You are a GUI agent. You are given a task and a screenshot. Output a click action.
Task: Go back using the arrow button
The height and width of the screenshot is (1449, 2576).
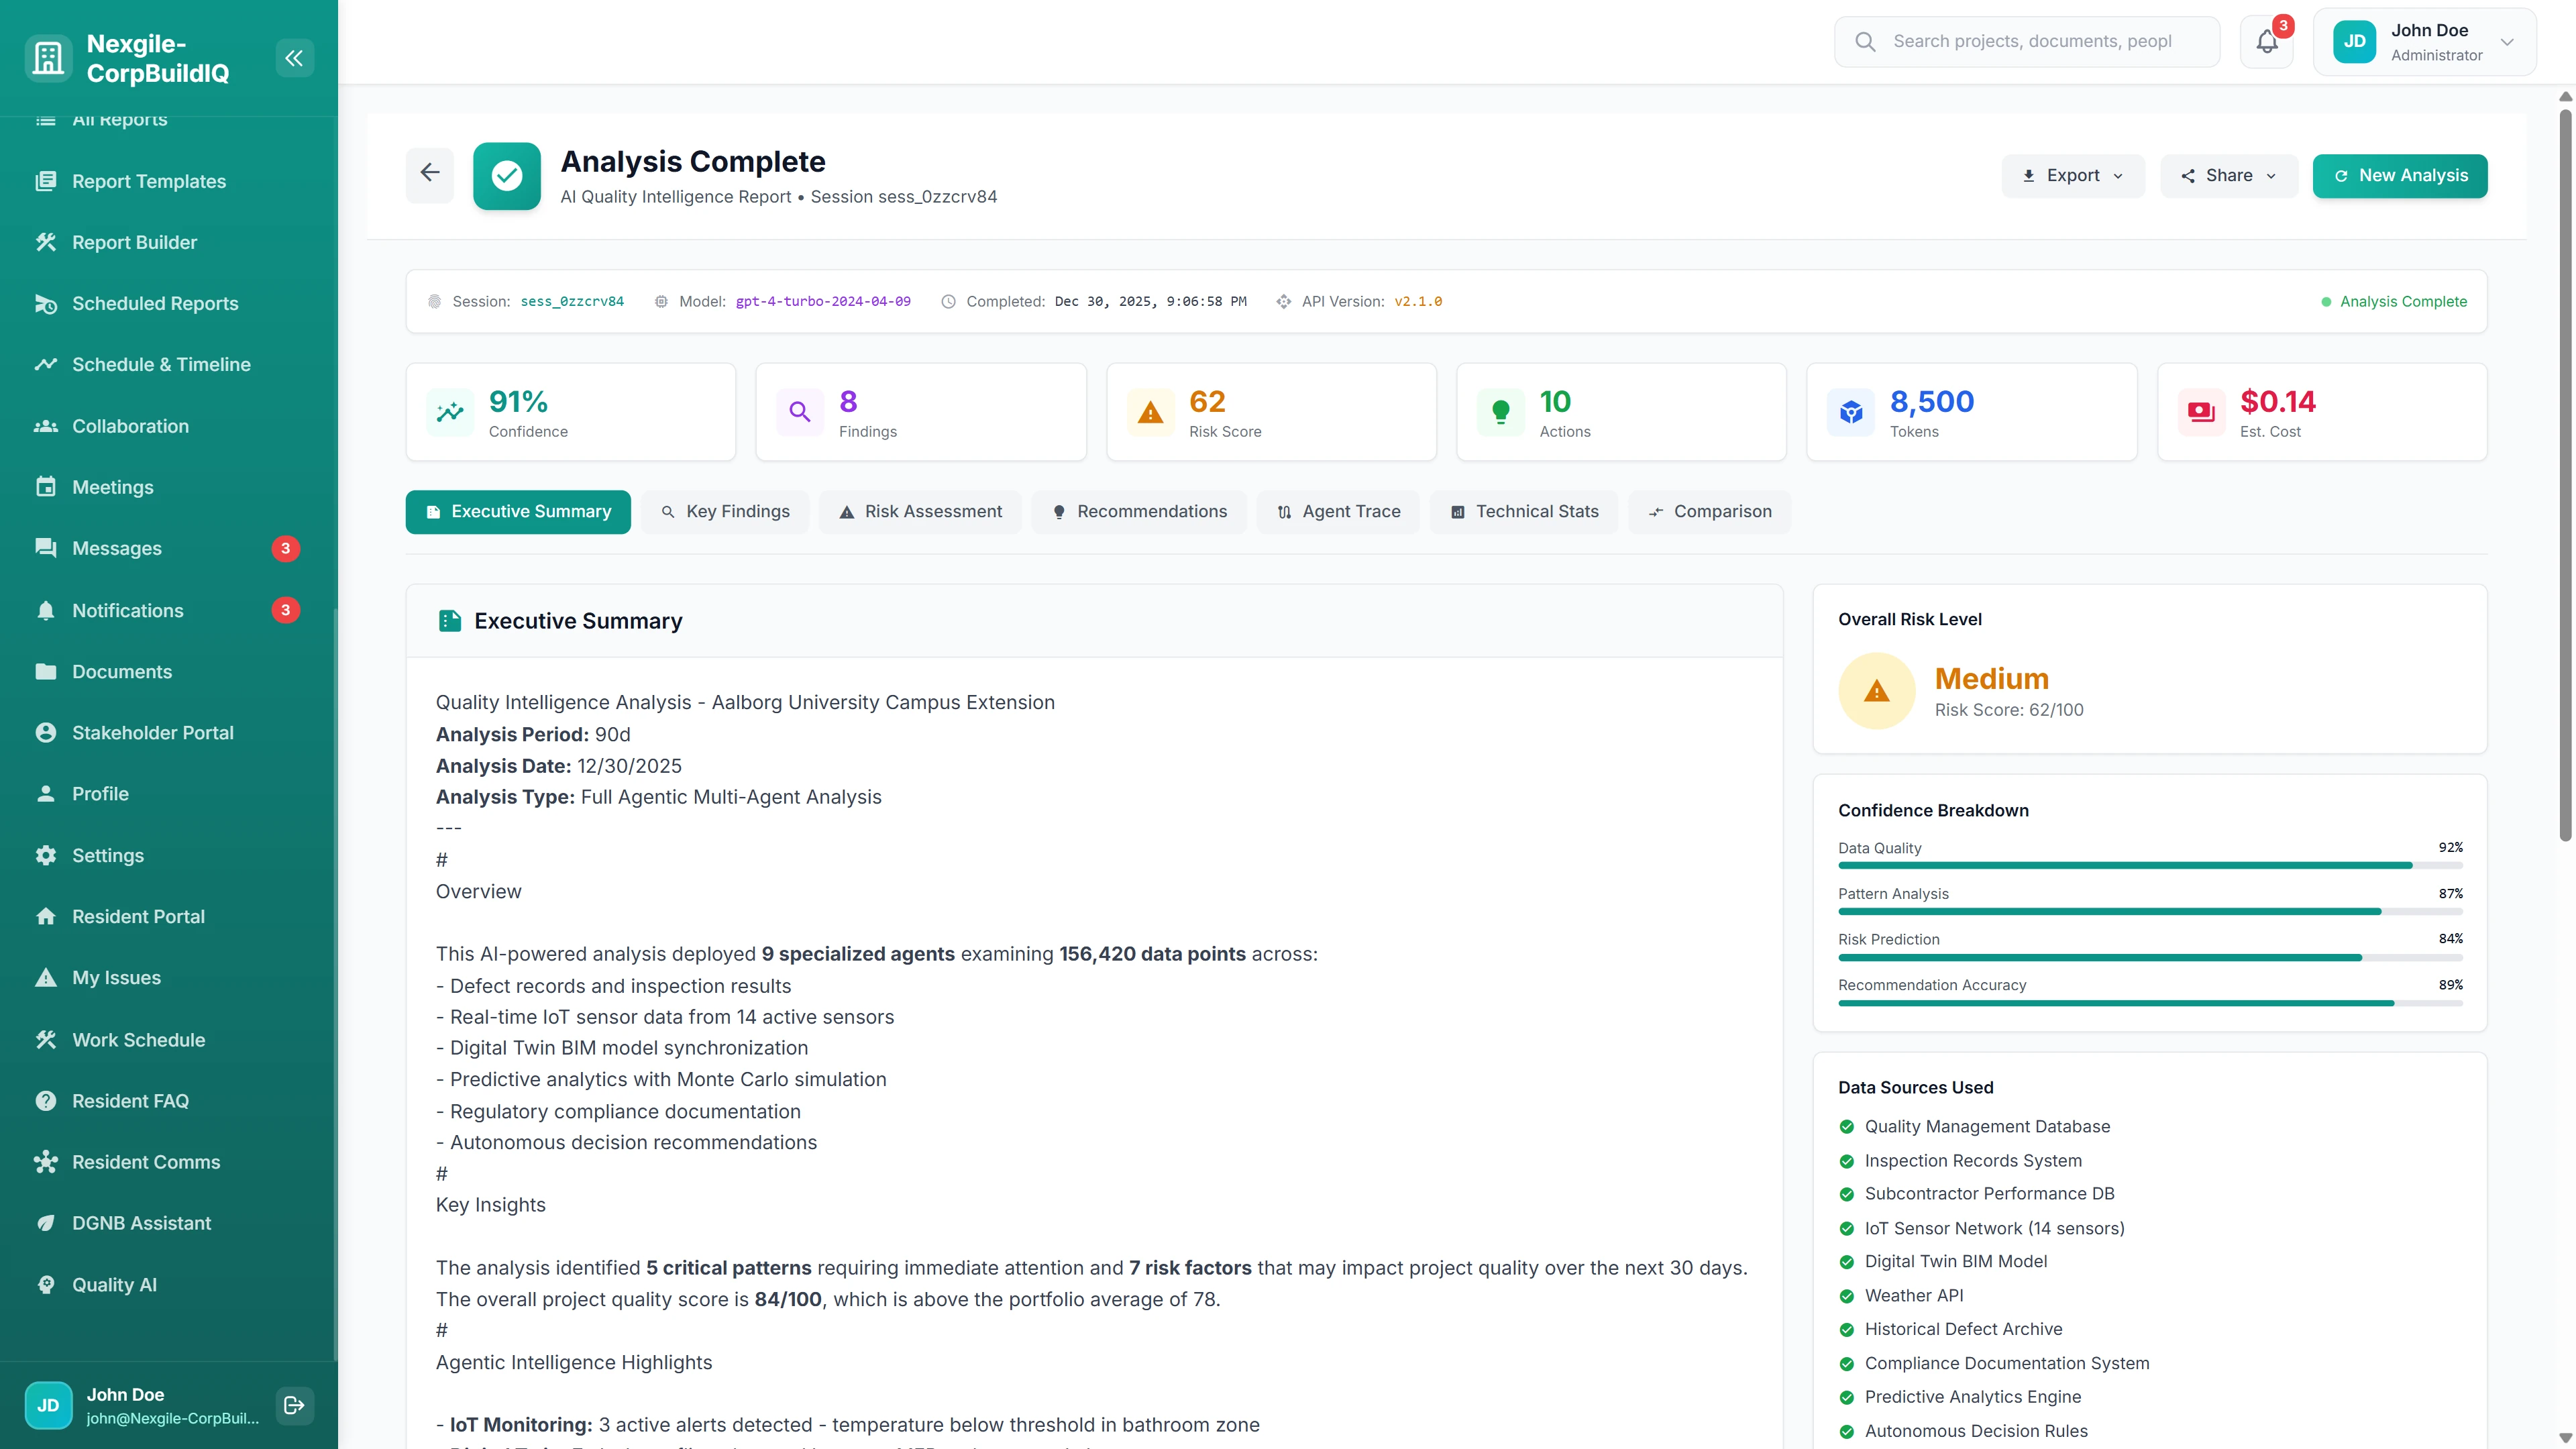tap(429, 173)
